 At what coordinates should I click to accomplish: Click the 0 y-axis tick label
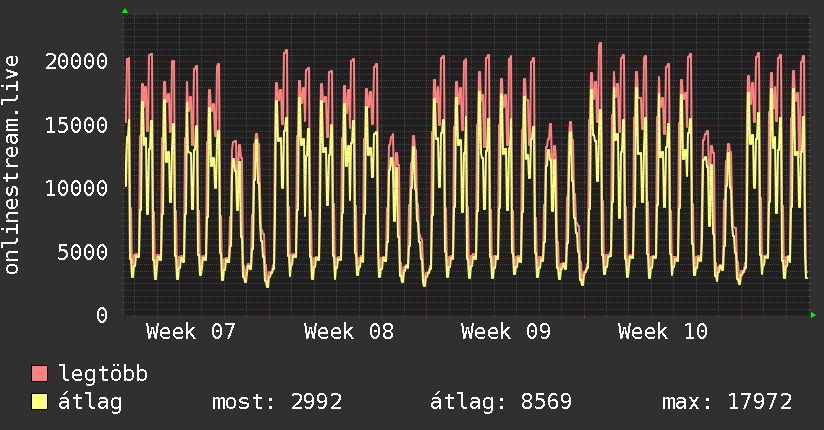[x=102, y=315]
